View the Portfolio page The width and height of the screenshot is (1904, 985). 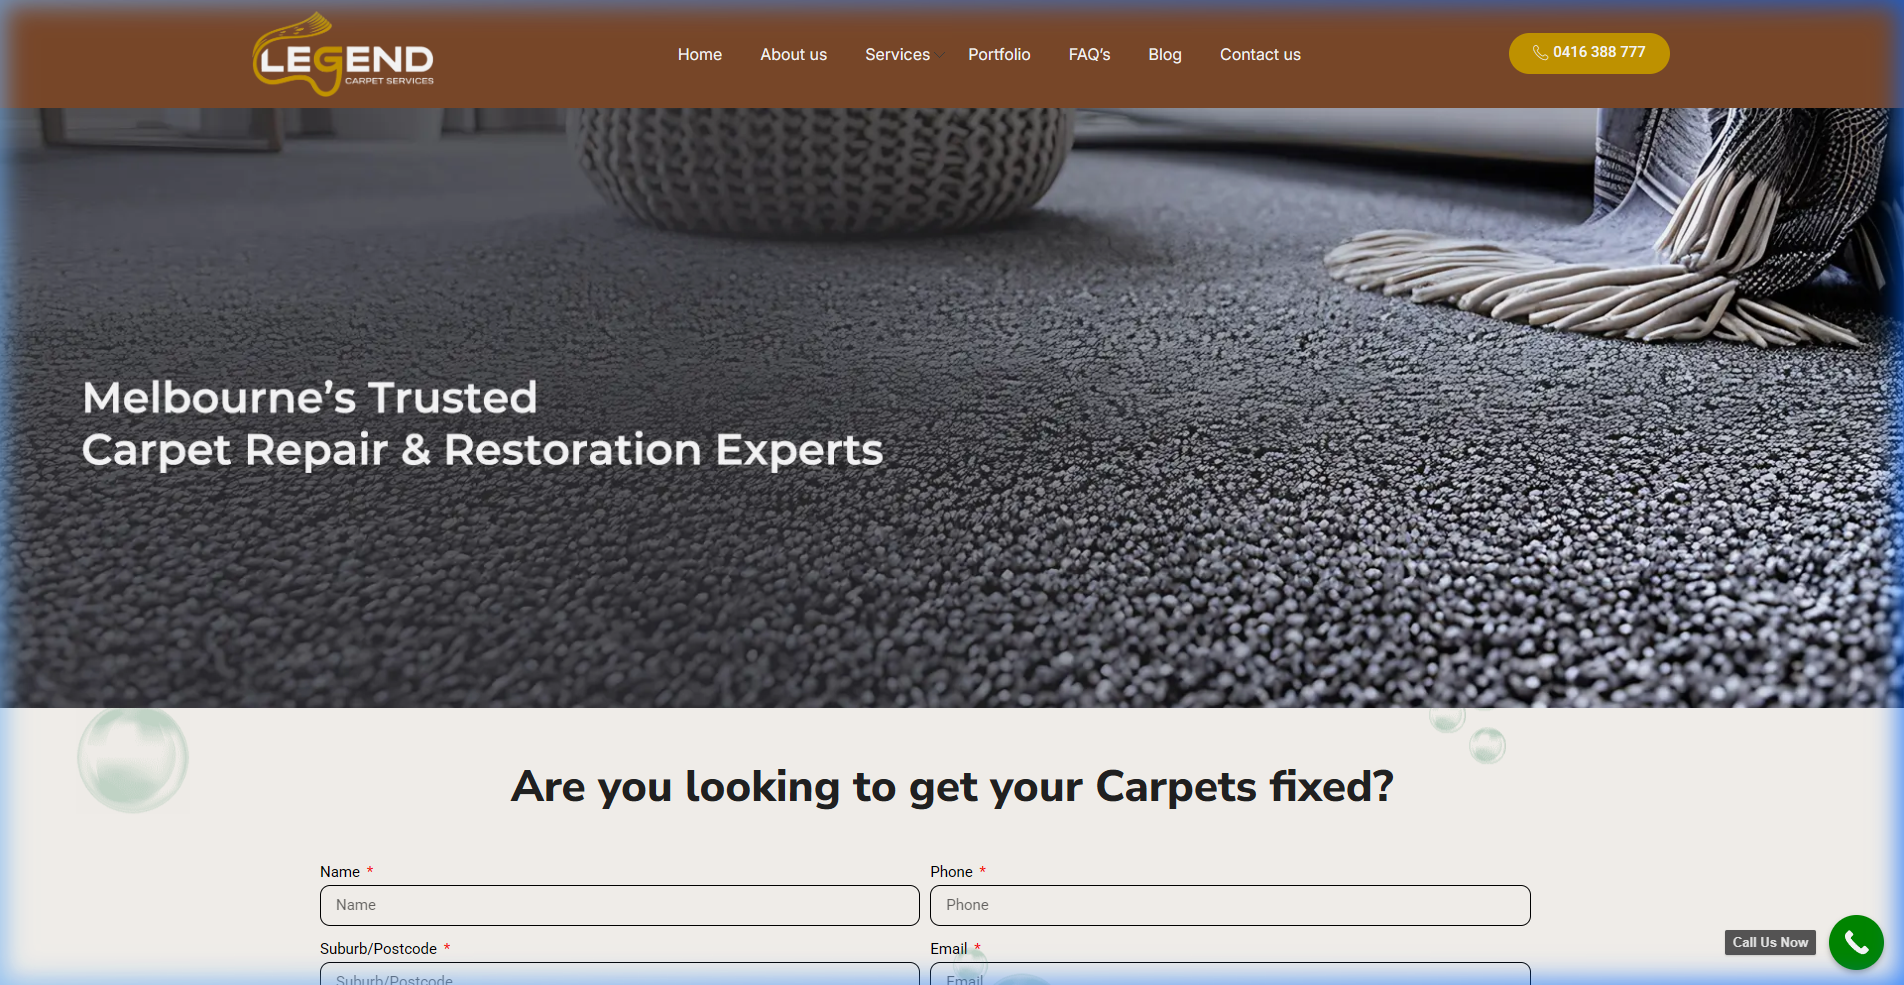click(998, 55)
